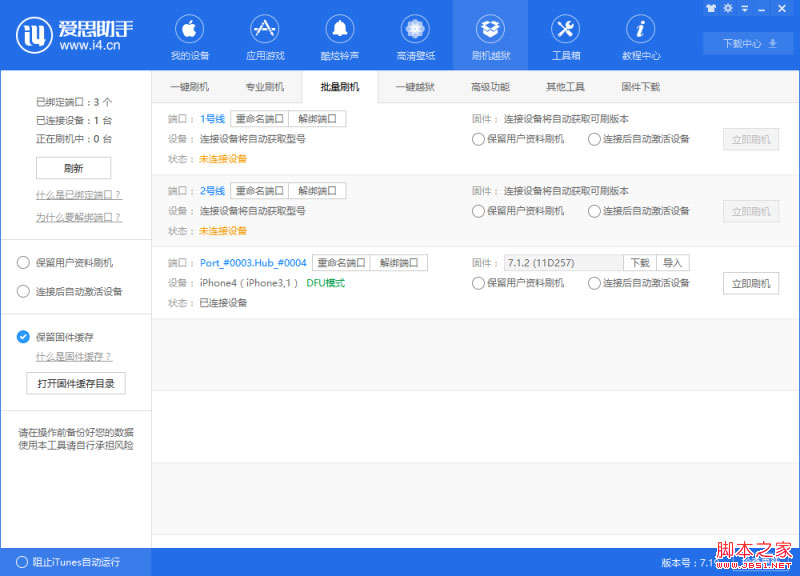Select the 批量刷机 tab
800x576 pixels.
coord(340,87)
